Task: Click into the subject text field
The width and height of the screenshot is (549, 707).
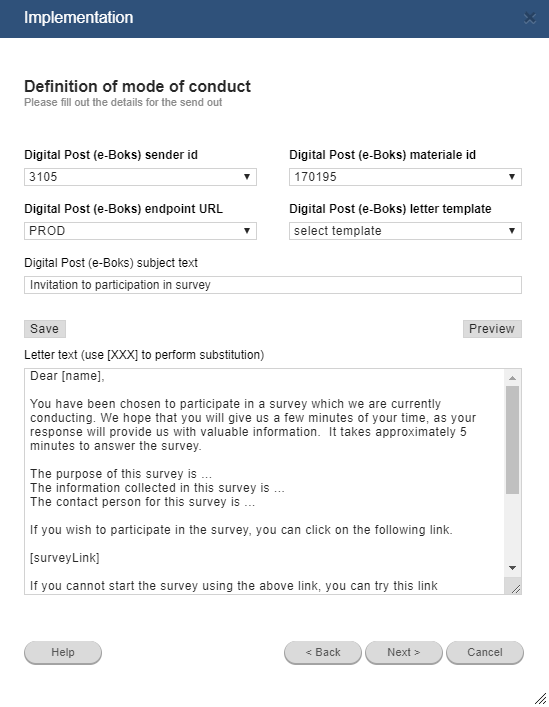Action: 273,285
